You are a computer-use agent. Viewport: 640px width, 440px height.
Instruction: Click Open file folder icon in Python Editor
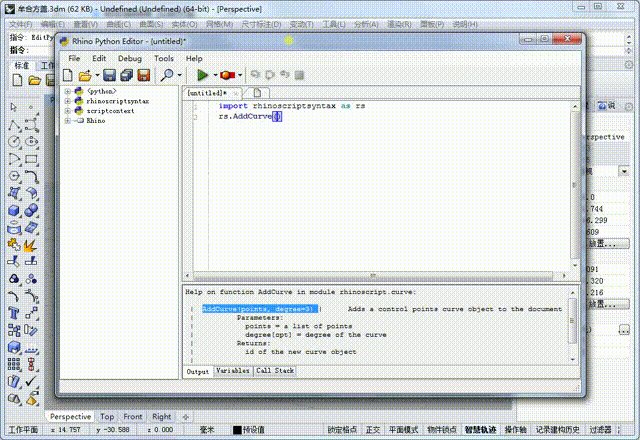85,75
